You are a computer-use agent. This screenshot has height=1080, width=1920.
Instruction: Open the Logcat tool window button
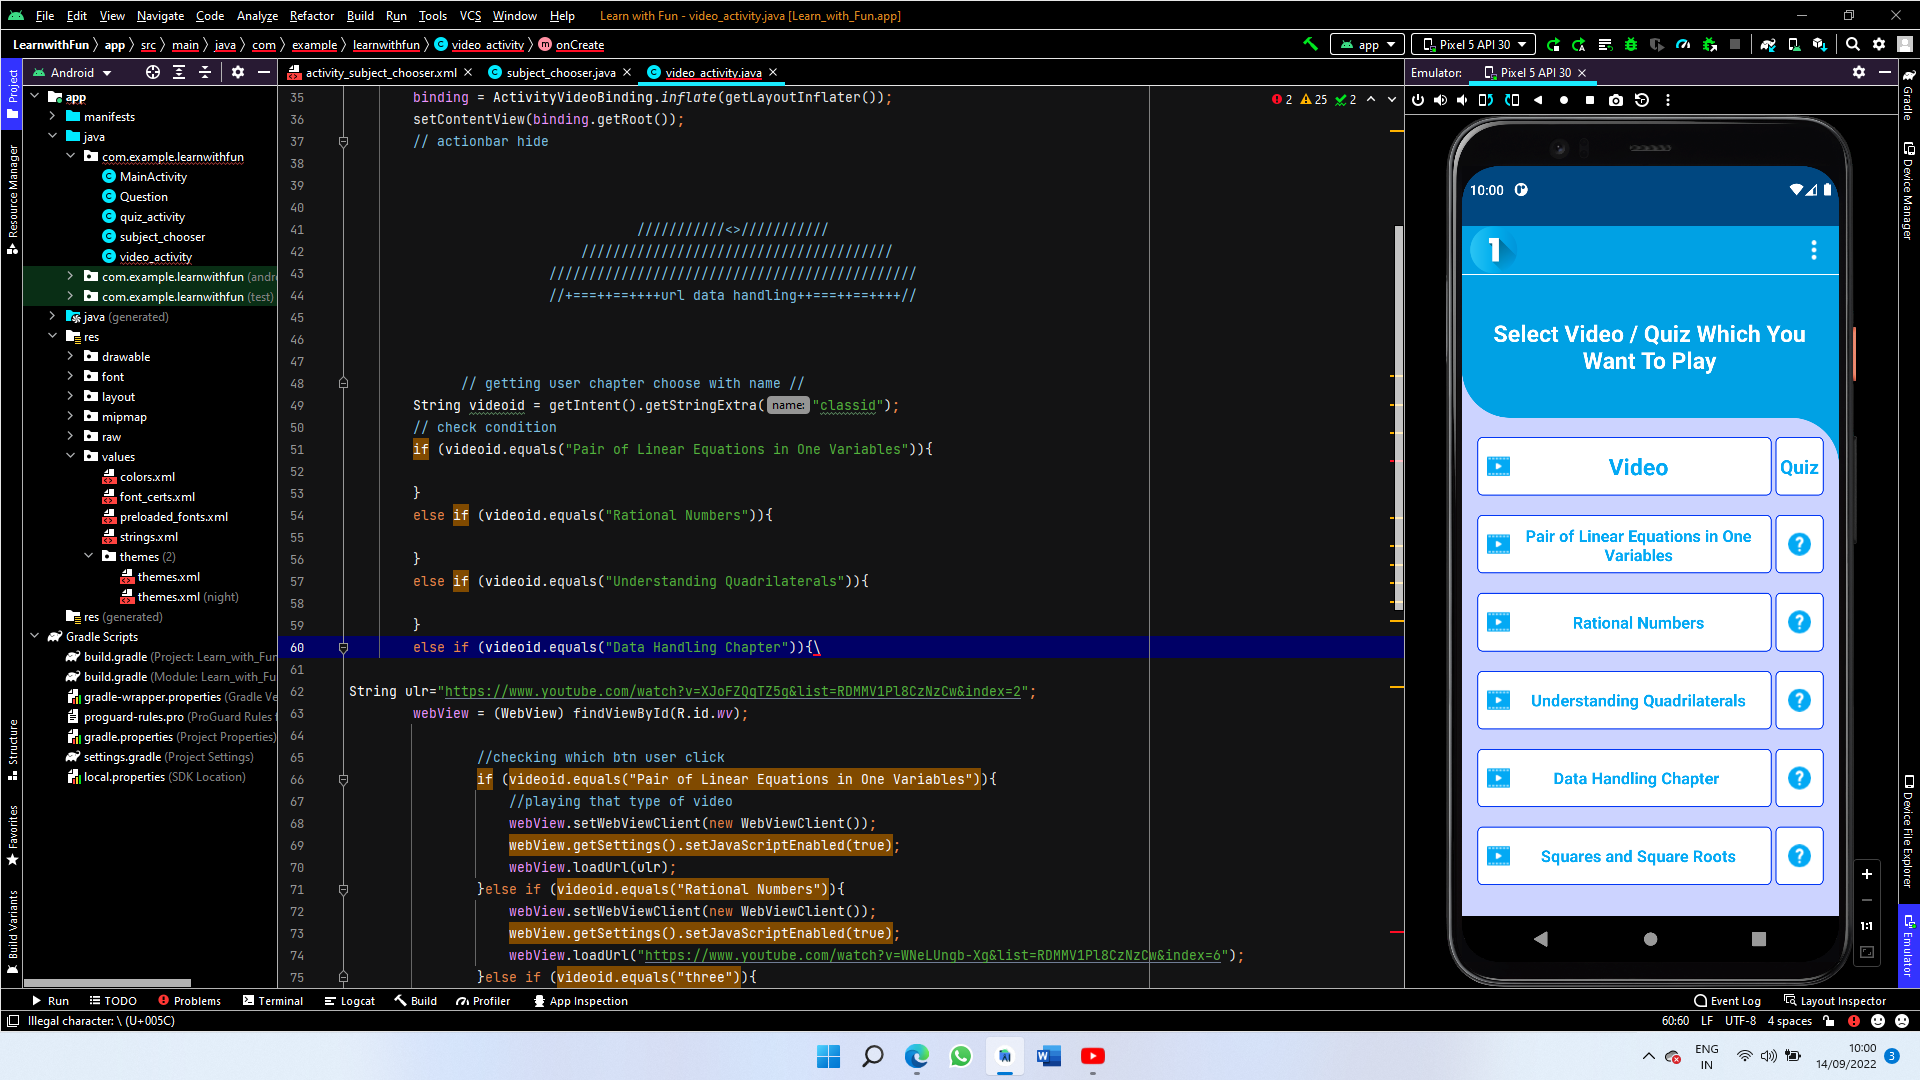350,1001
